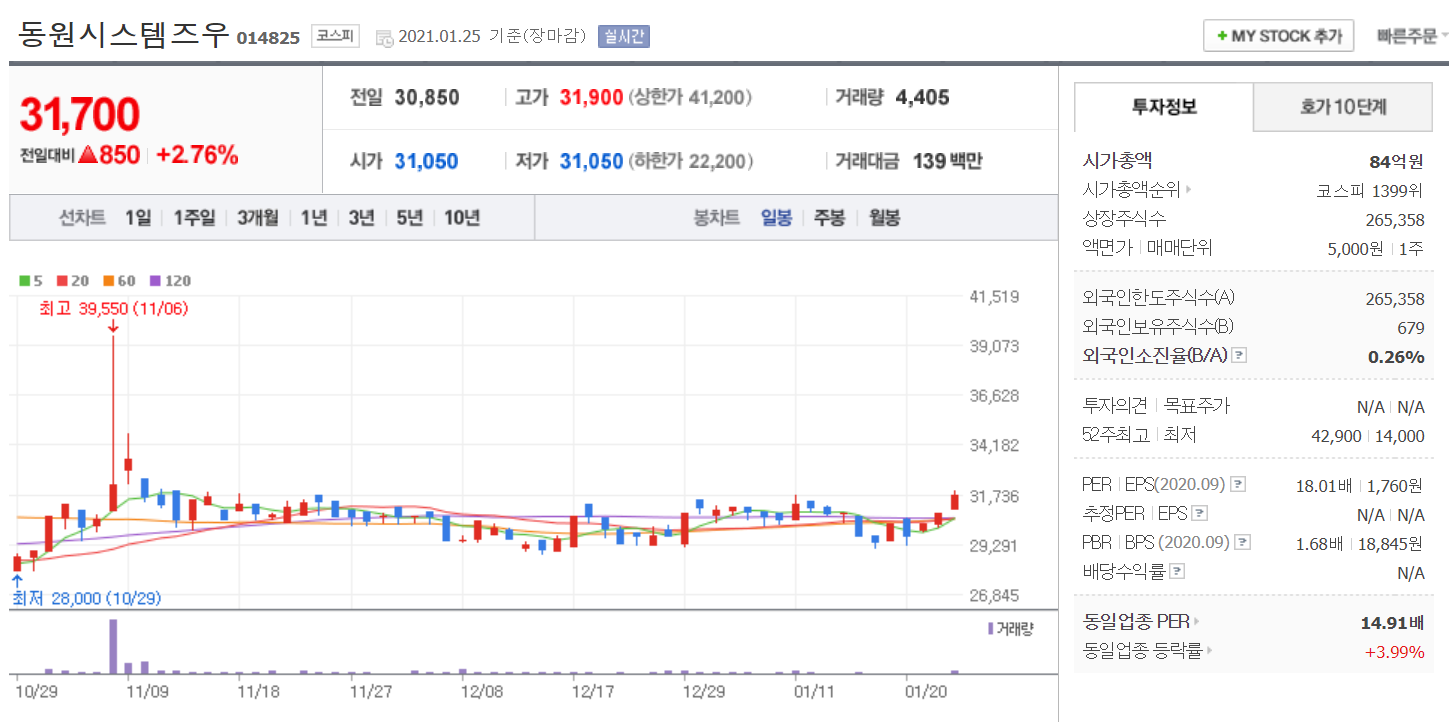
Task: Click the 코스피 market badge
Action: tap(334, 36)
